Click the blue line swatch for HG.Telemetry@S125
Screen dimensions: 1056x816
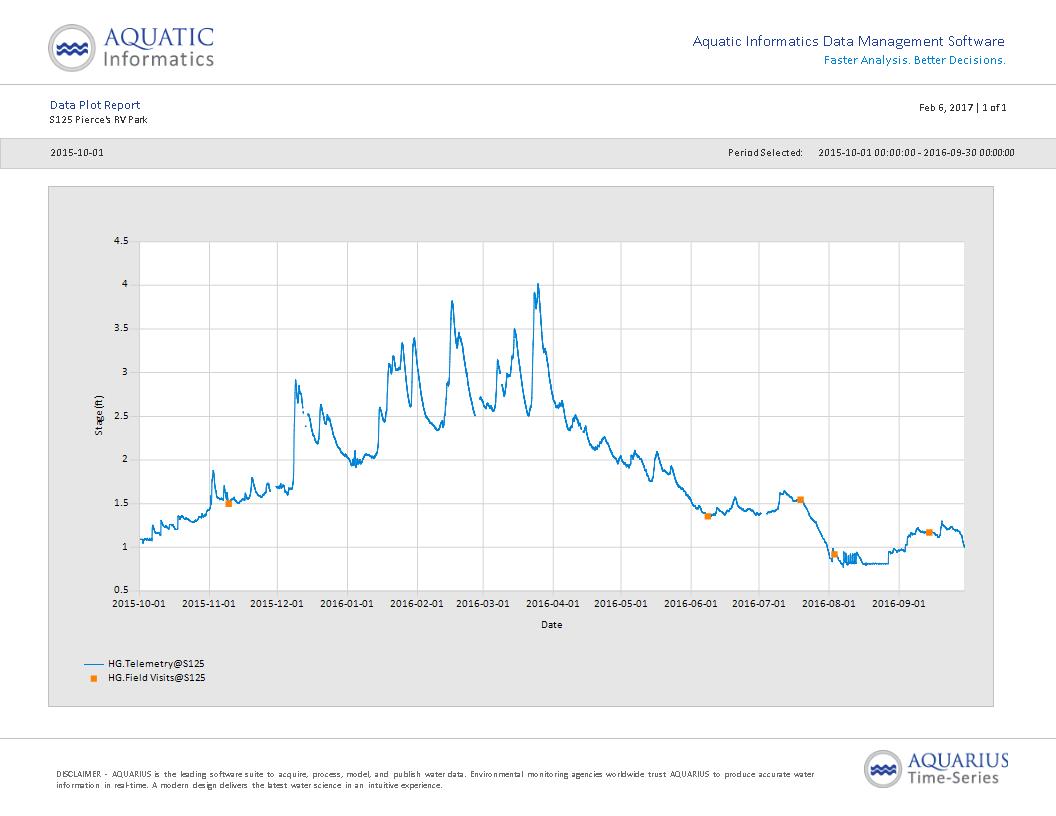(94, 664)
